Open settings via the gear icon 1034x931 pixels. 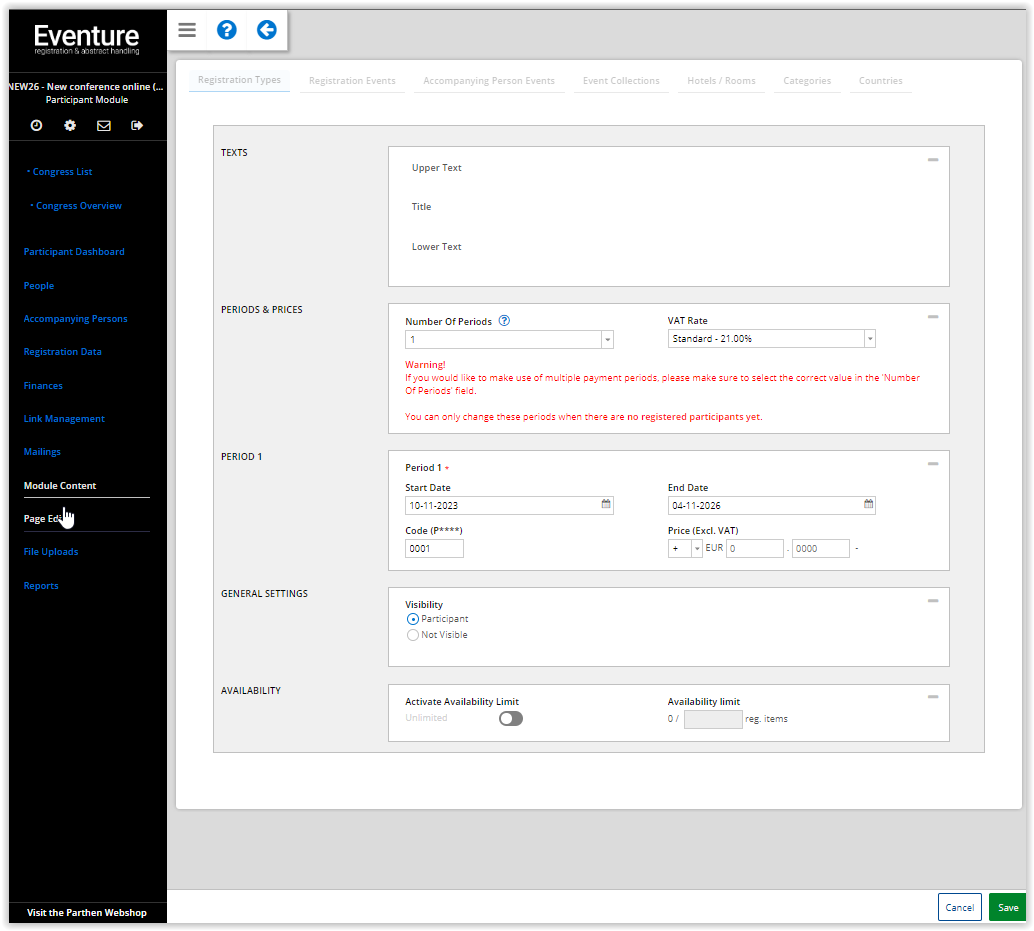pyautogui.click(x=69, y=125)
